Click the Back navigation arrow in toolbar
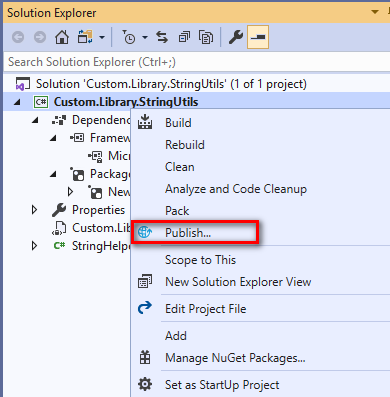Screen dimensions: 390x397 18,37
